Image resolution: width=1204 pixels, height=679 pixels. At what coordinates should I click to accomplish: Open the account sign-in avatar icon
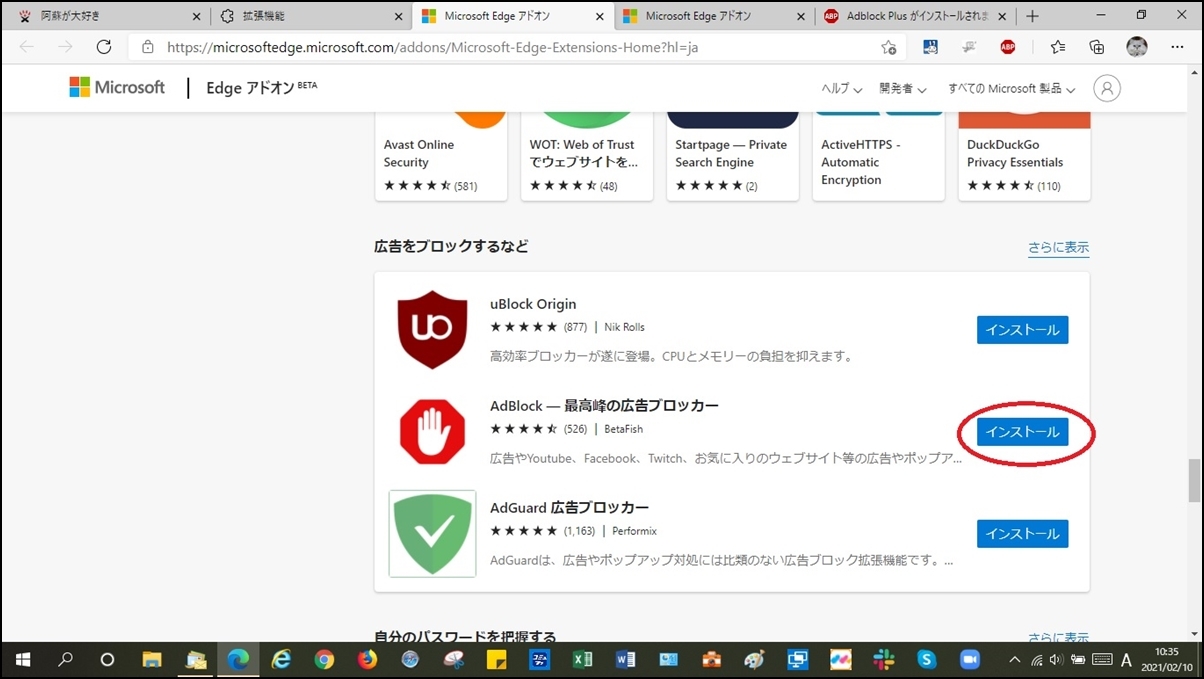pos(1107,88)
